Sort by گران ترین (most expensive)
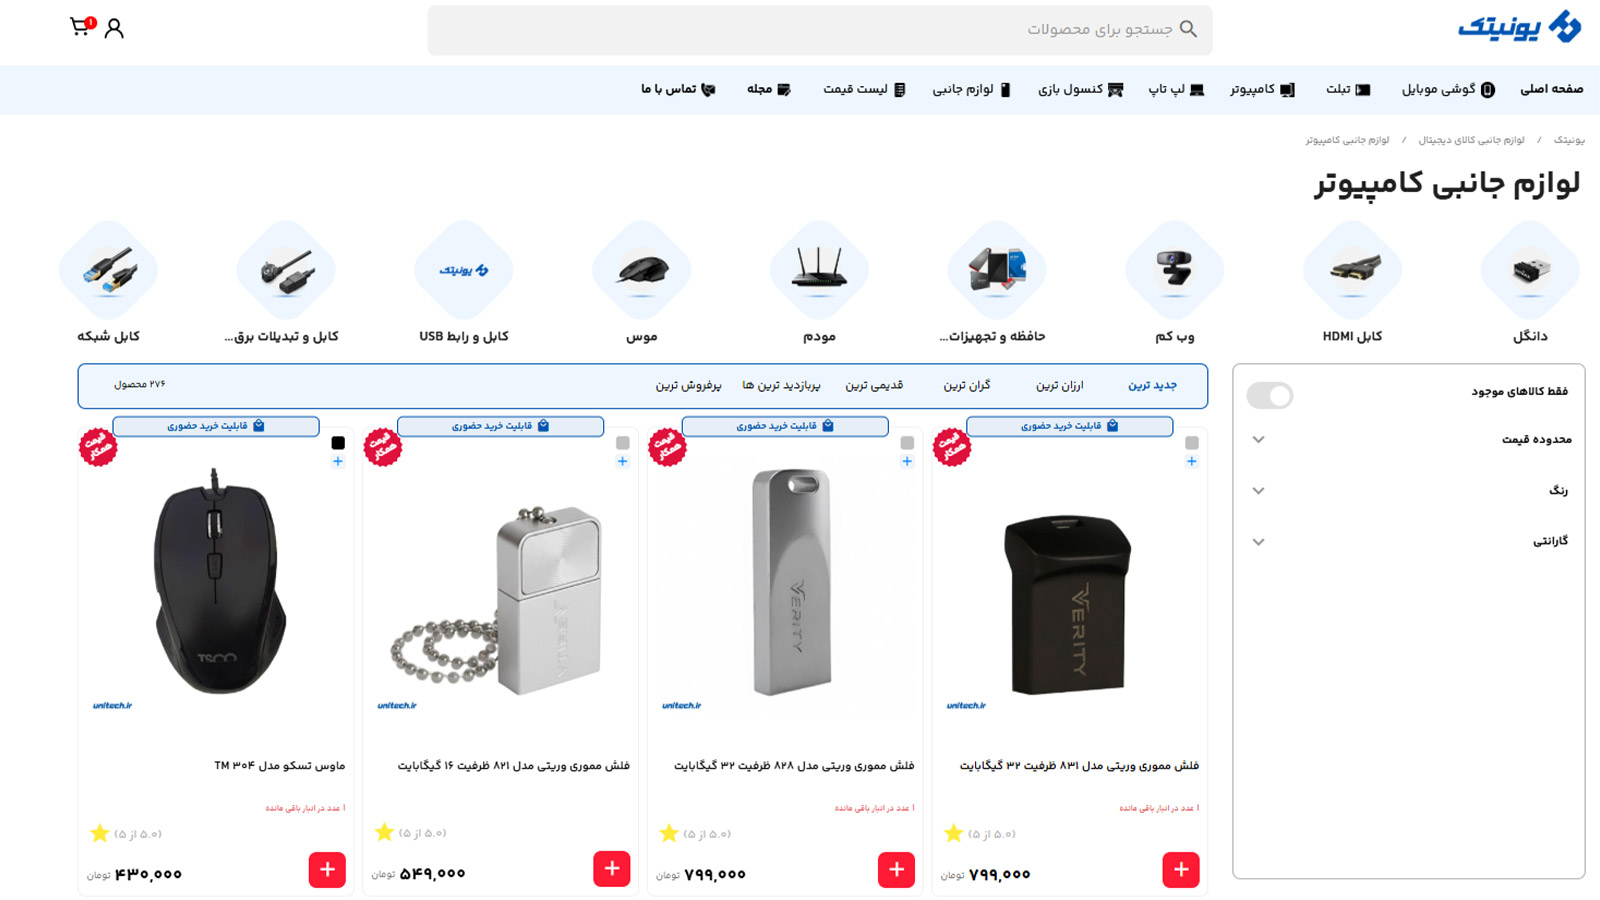The height and width of the screenshot is (900, 1600). click(x=967, y=385)
